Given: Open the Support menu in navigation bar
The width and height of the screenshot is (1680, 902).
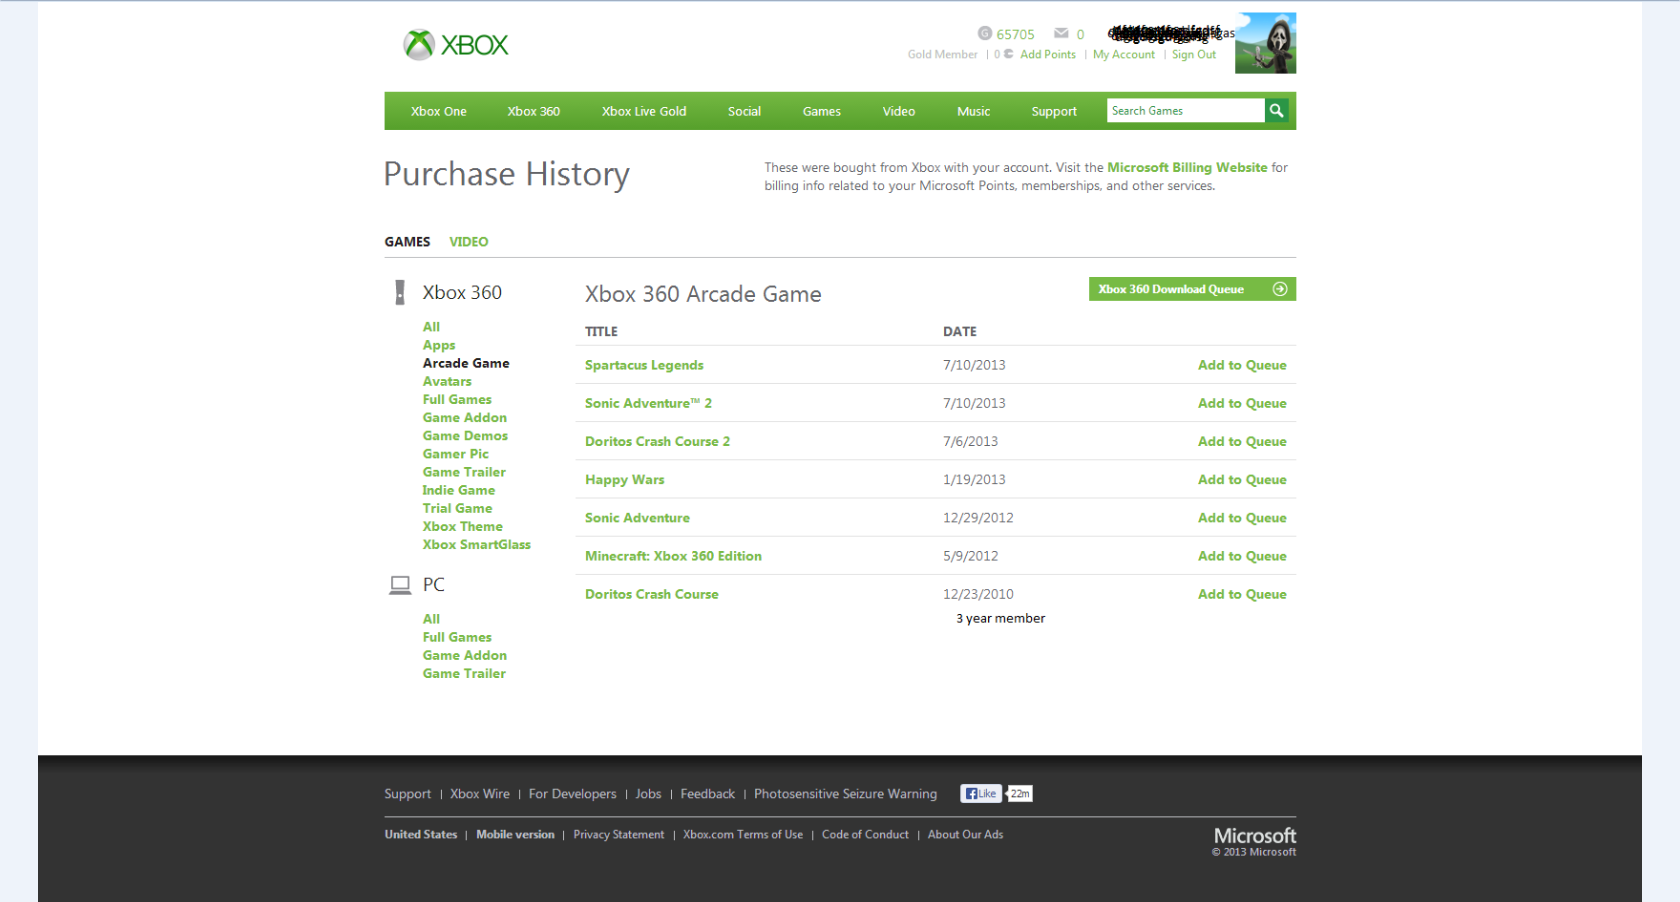Looking at the screenshot, I should click(1054, 111).
